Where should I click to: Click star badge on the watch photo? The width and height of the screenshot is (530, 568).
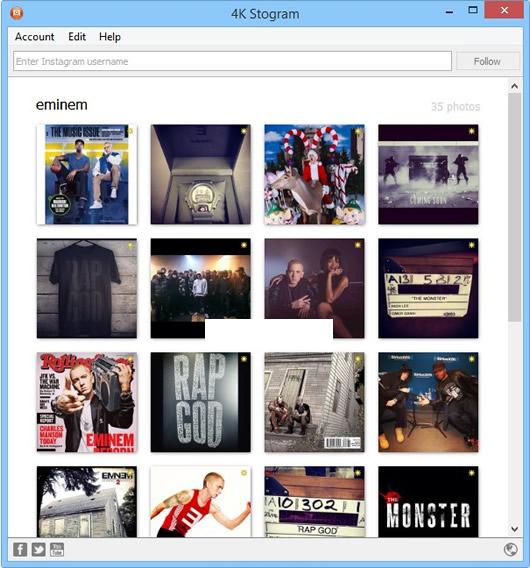pos(244,131)
